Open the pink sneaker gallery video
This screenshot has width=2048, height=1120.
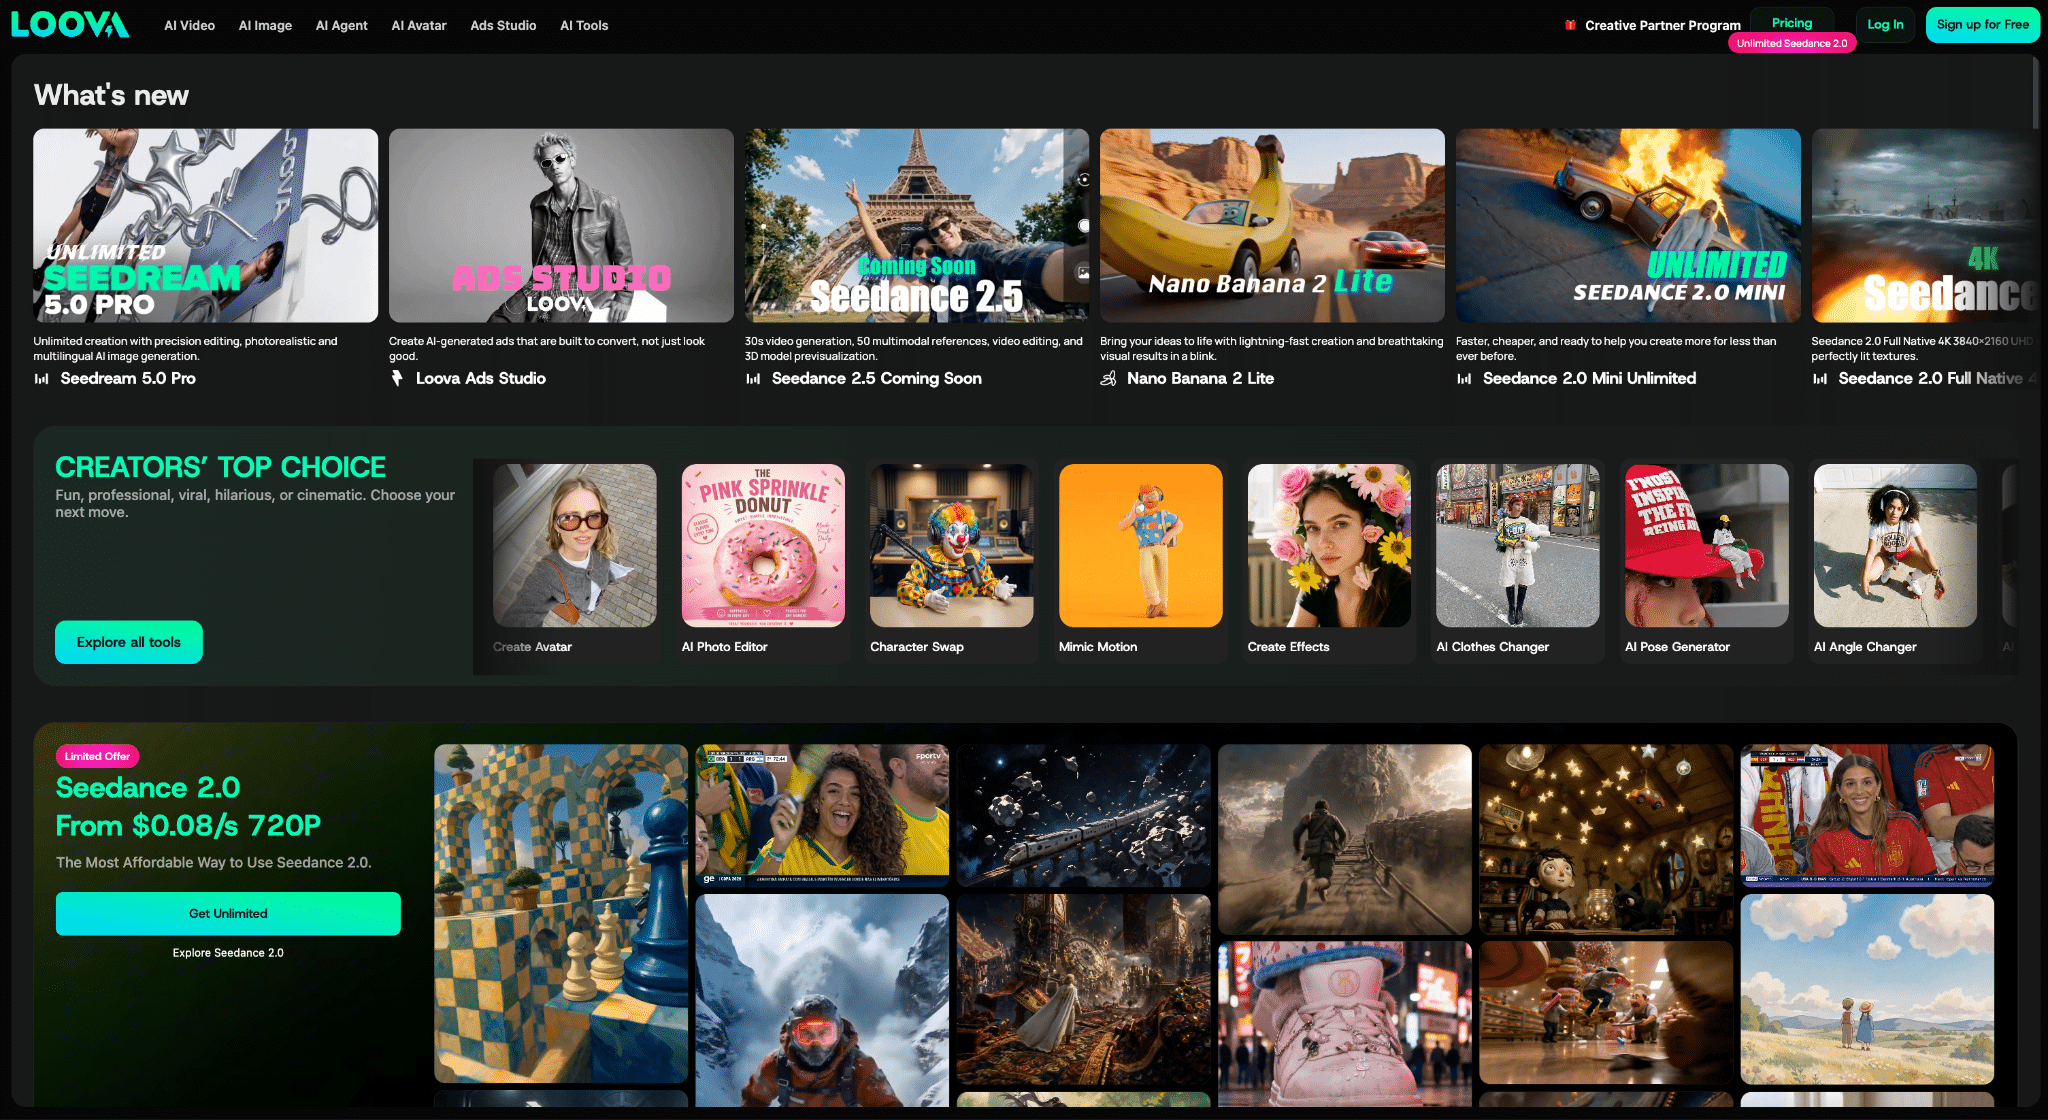click(1345, 1024)
